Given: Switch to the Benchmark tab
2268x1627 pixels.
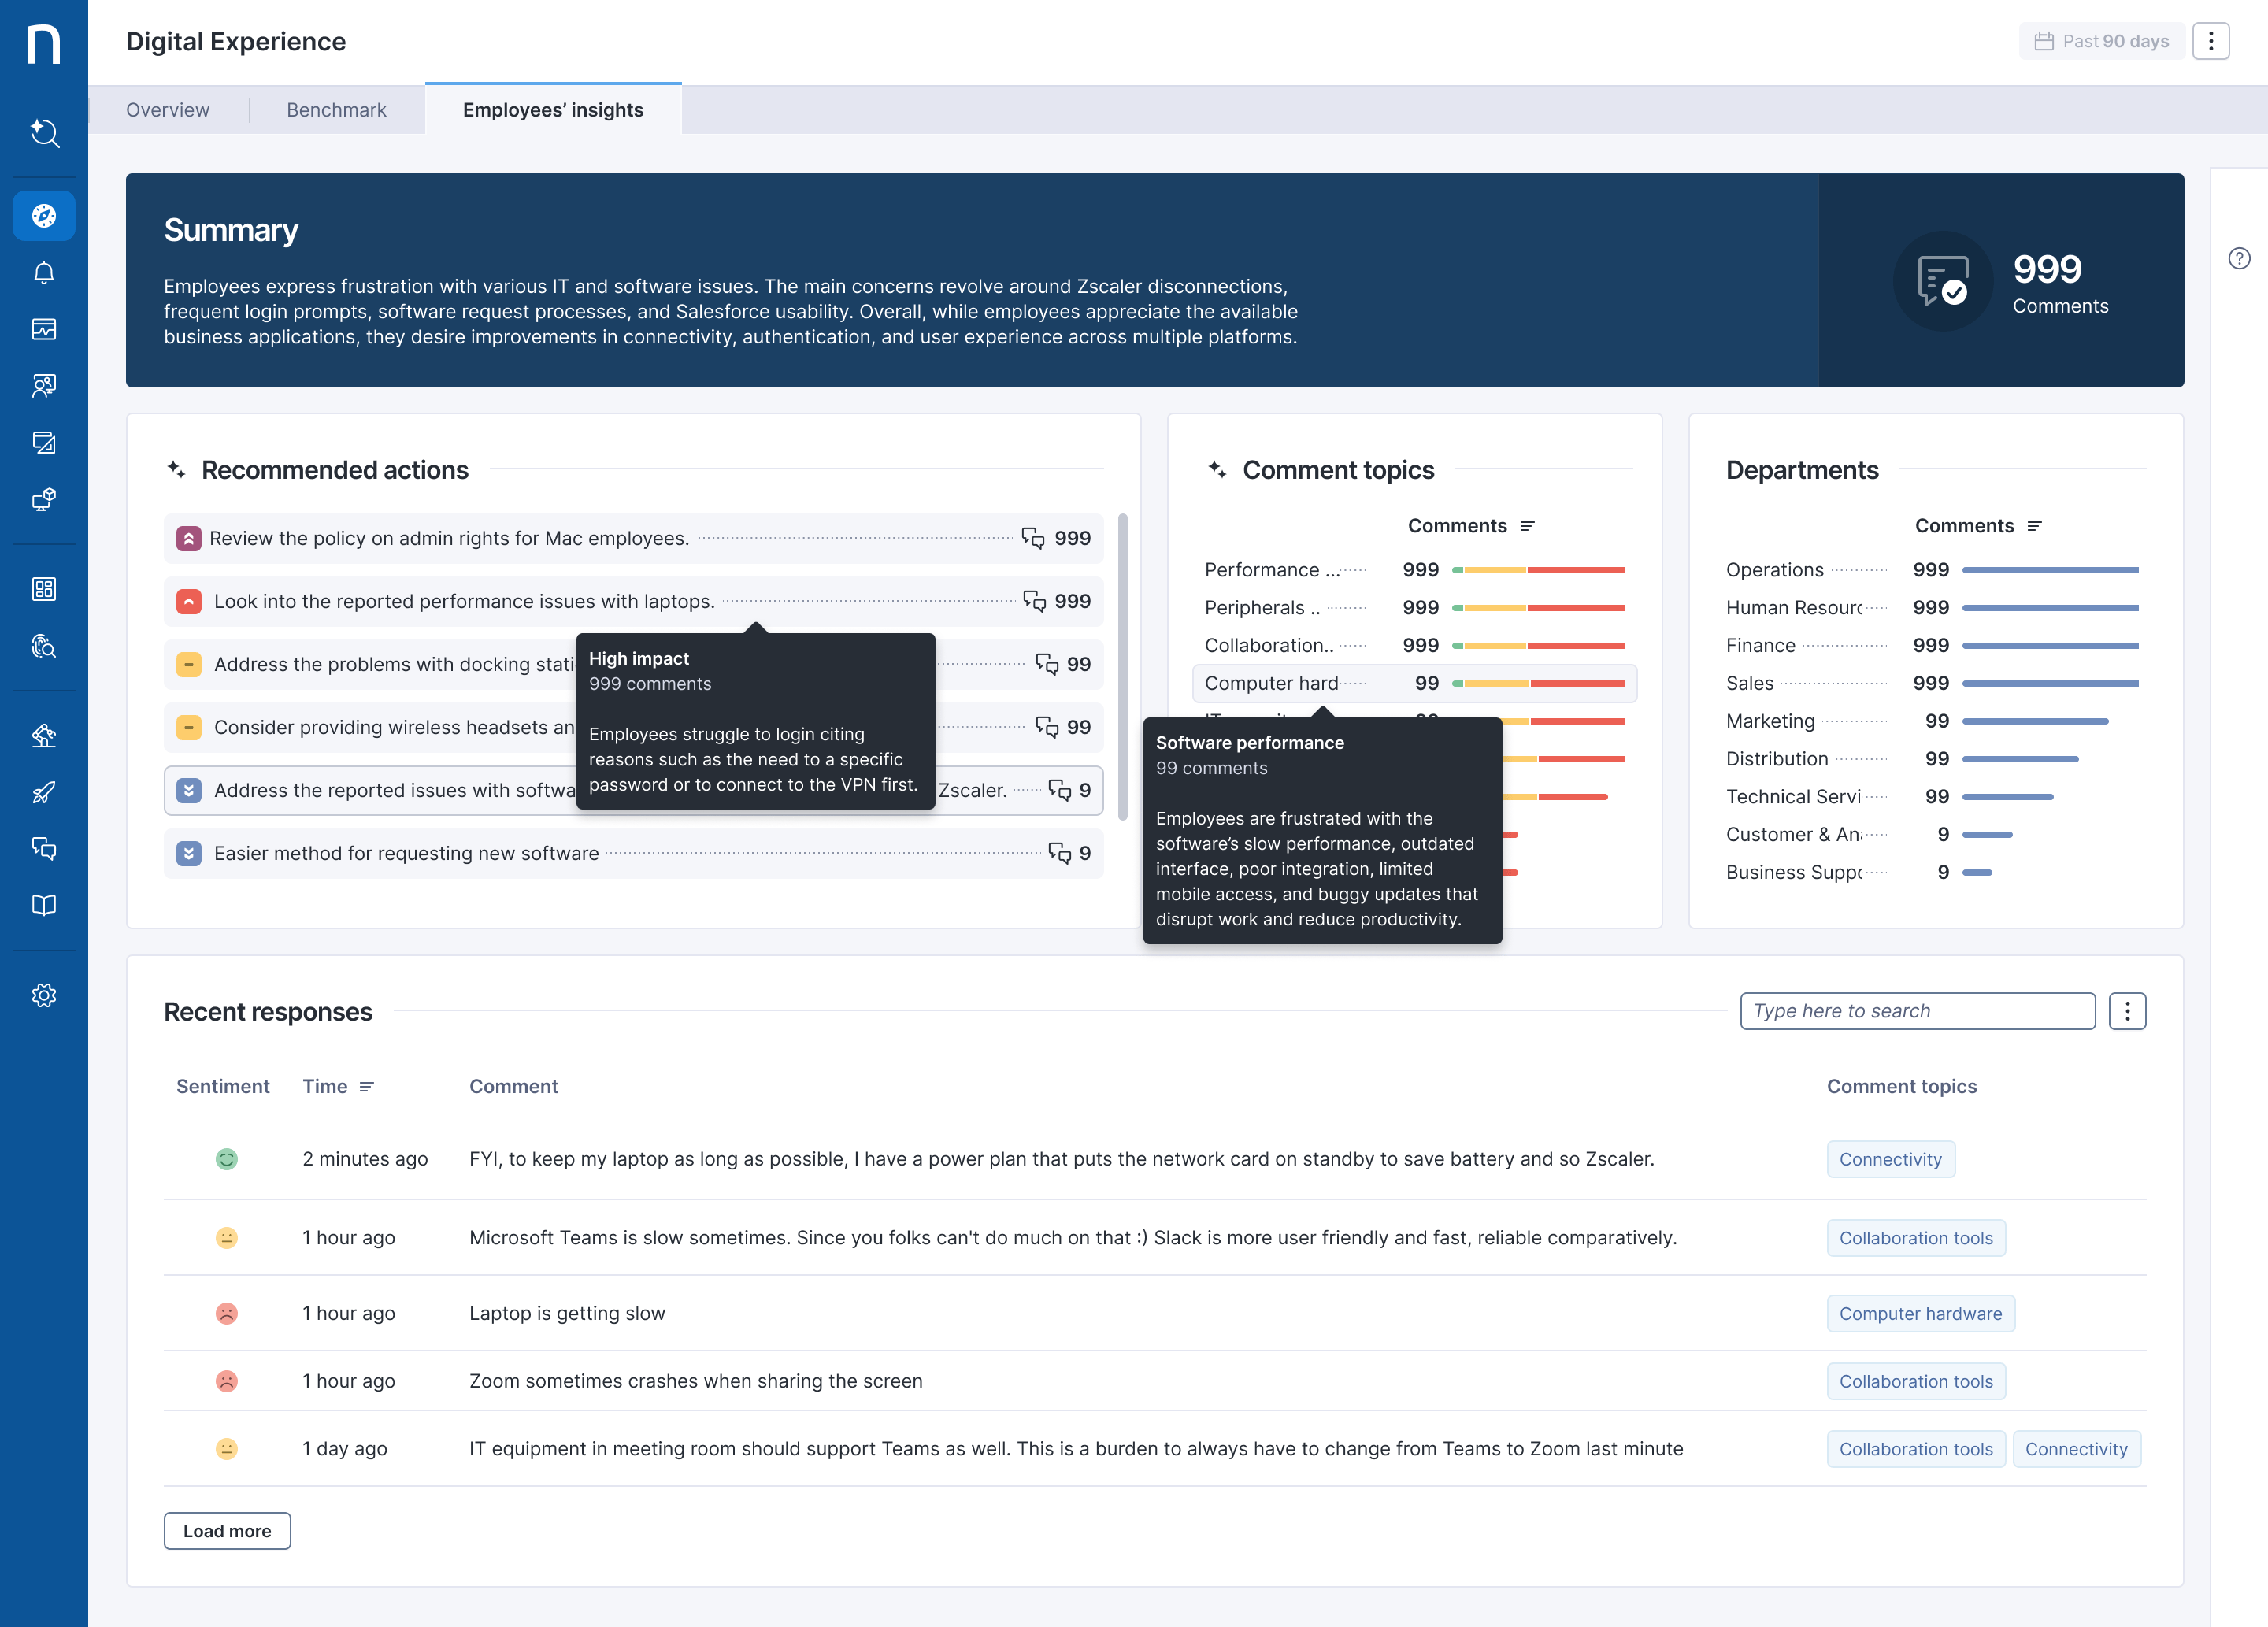Looking at the screenshot, I should point(336,110).
